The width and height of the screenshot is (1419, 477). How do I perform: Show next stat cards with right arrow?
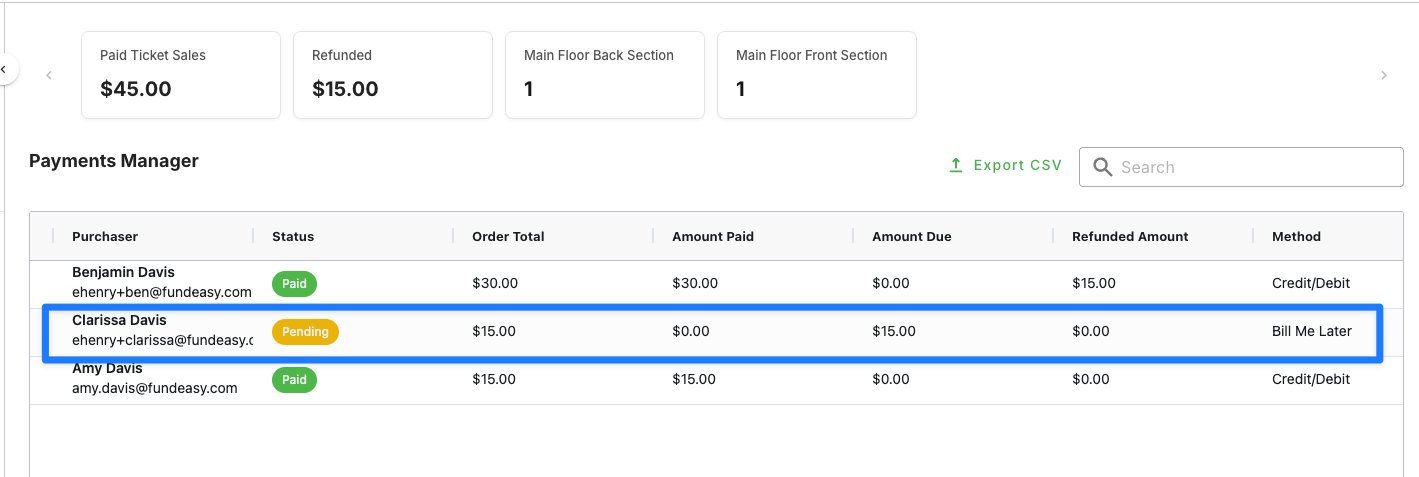tap(1384, 75)
